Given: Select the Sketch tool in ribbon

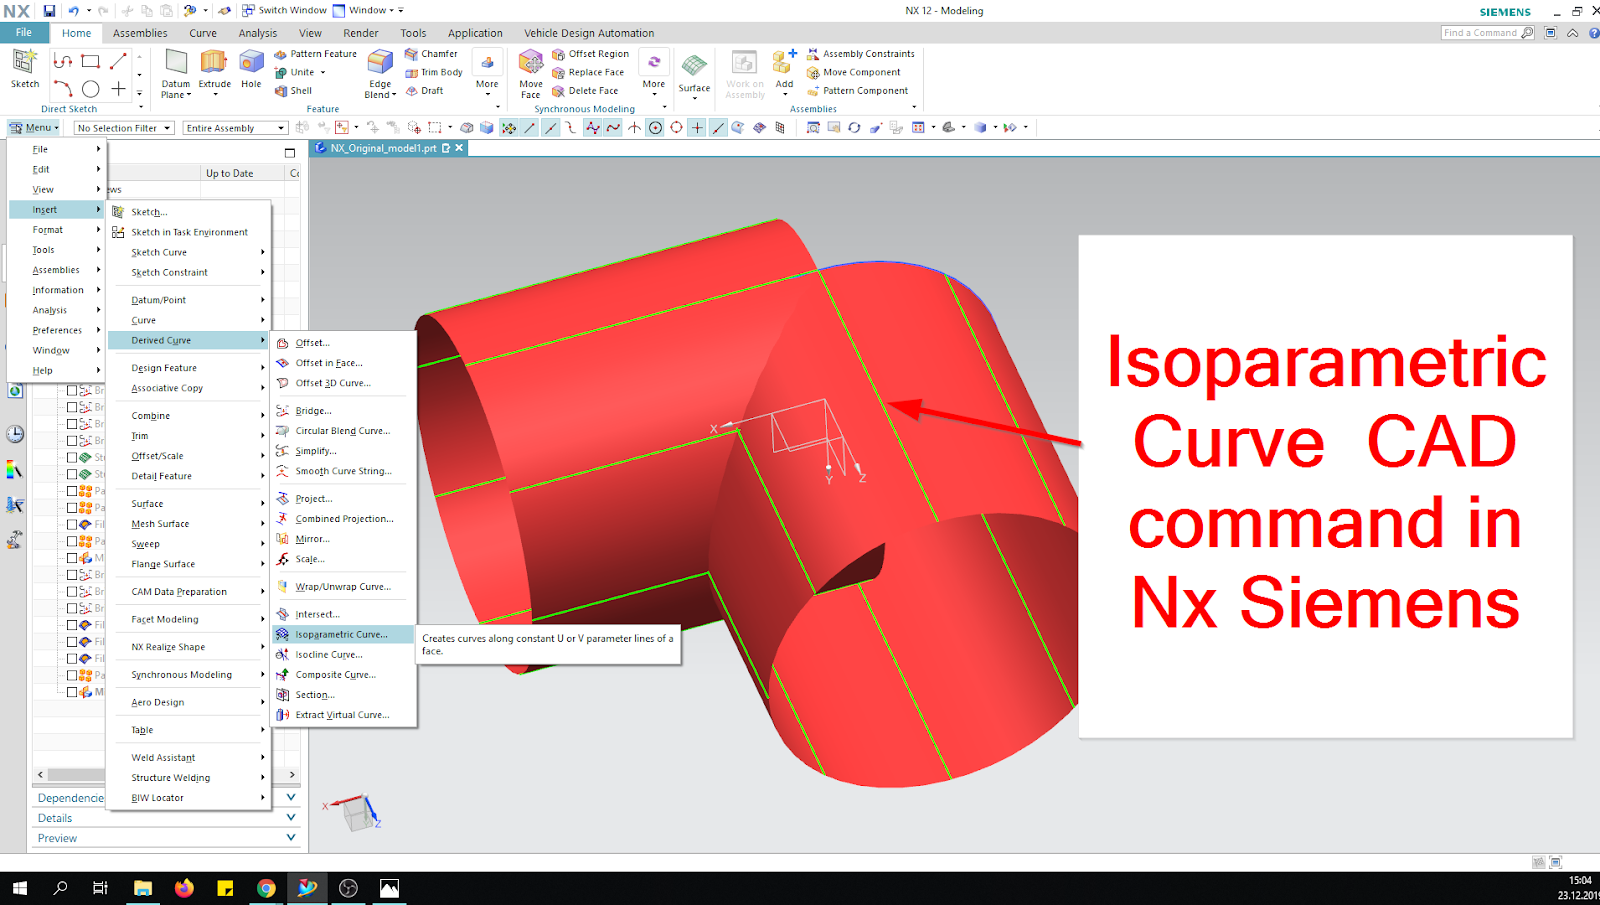Looking at the screenshot, I should coord(24,68).
